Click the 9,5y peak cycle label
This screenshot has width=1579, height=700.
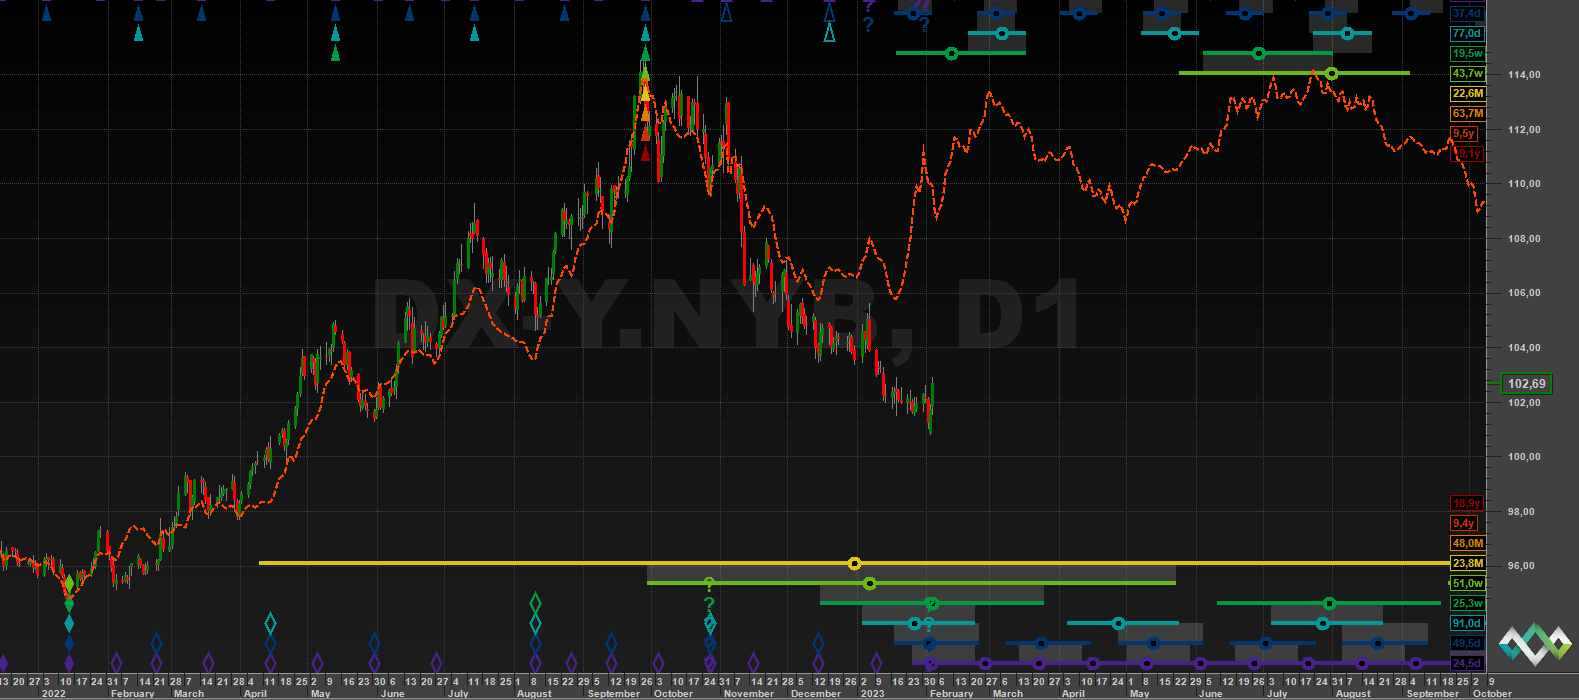[1464, 133]
